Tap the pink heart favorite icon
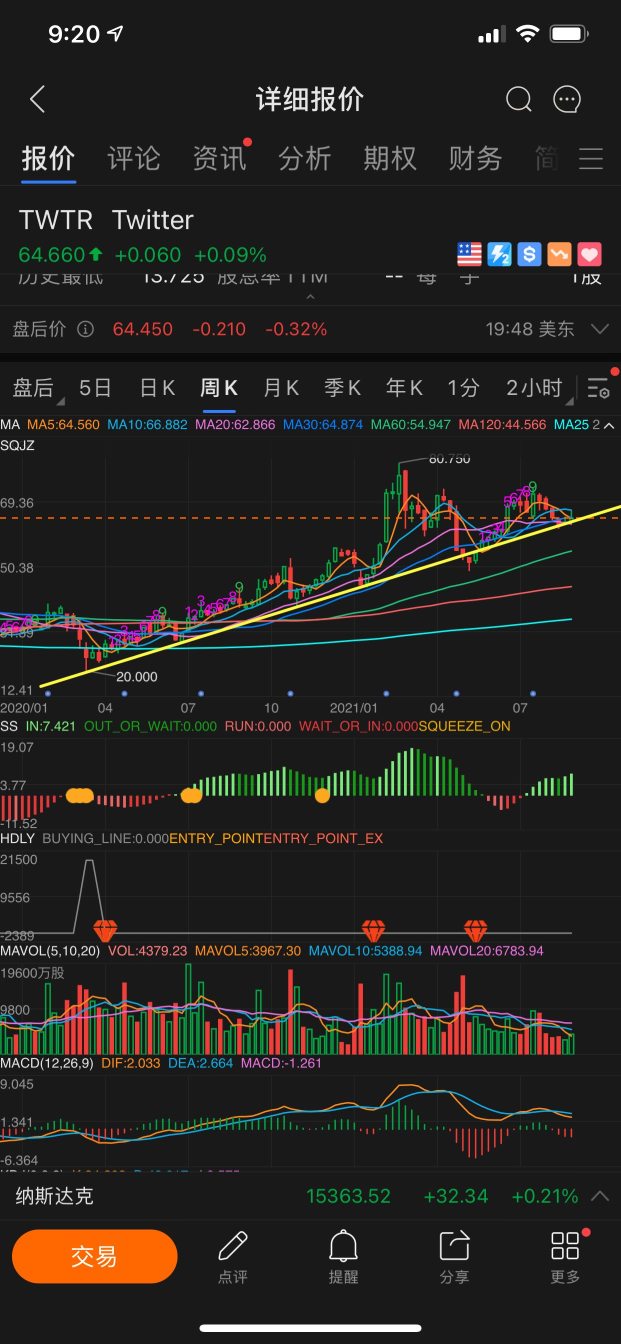621x1344 pixels. [x=589, y=254]
